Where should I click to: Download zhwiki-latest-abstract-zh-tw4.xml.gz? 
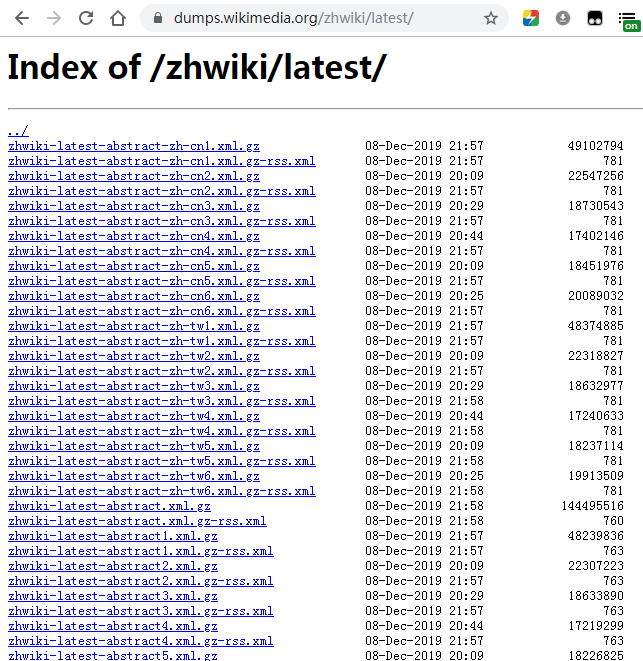[x=134, y=416]
